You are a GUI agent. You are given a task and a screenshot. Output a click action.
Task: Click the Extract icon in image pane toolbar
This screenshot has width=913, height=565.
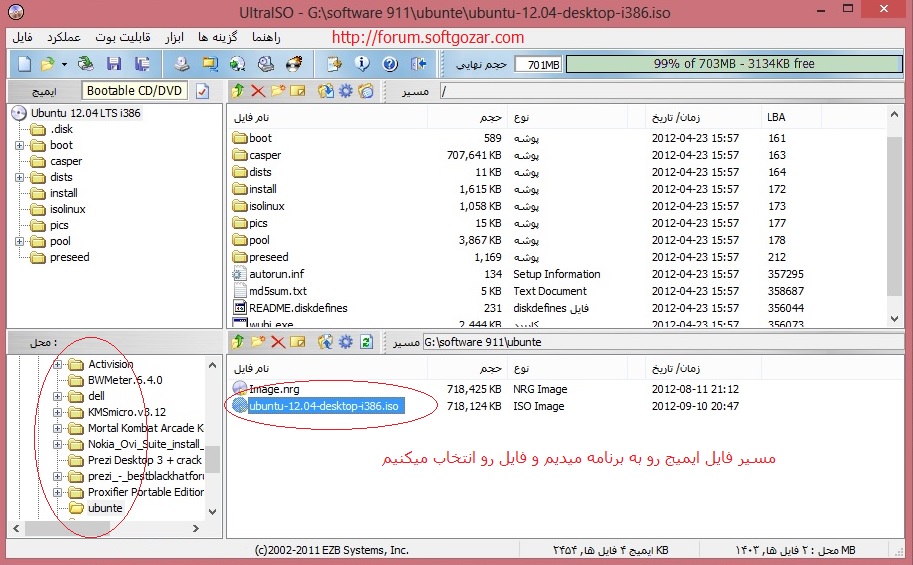pos(325,91)
